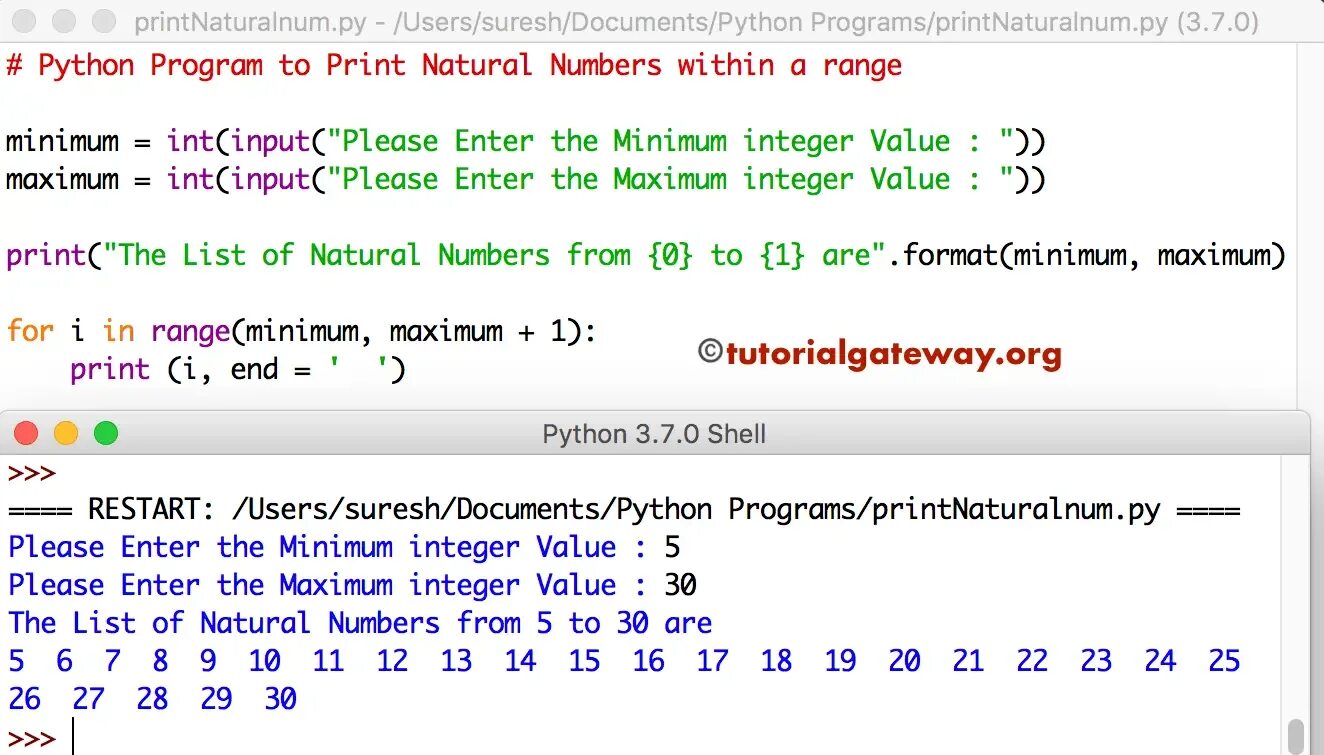Zoom the printNaturalnum.py editor window
This screenshot has height=755, width=1324.
coord(103,20)
